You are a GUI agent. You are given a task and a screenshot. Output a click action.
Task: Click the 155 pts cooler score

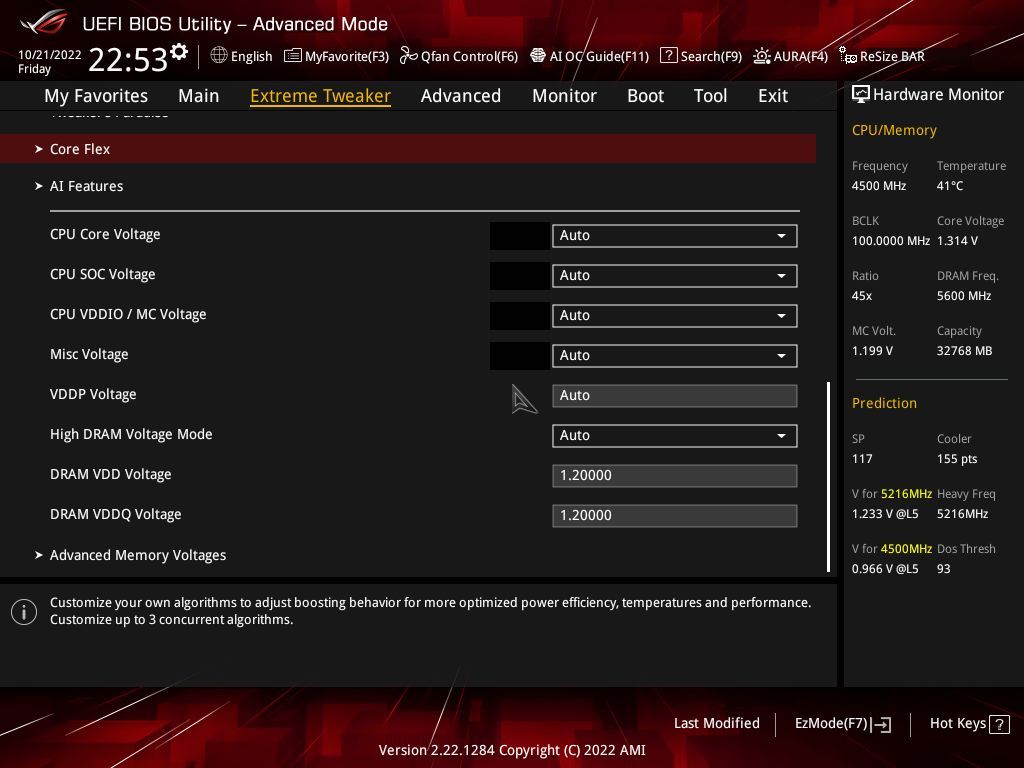click(x=957, y=459)
